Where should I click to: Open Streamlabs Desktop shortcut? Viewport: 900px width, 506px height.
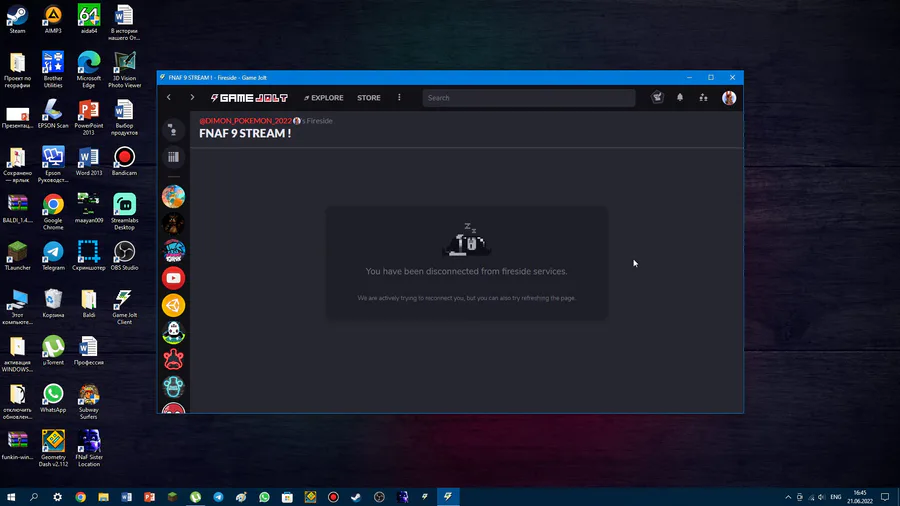[x=125, y=212]
